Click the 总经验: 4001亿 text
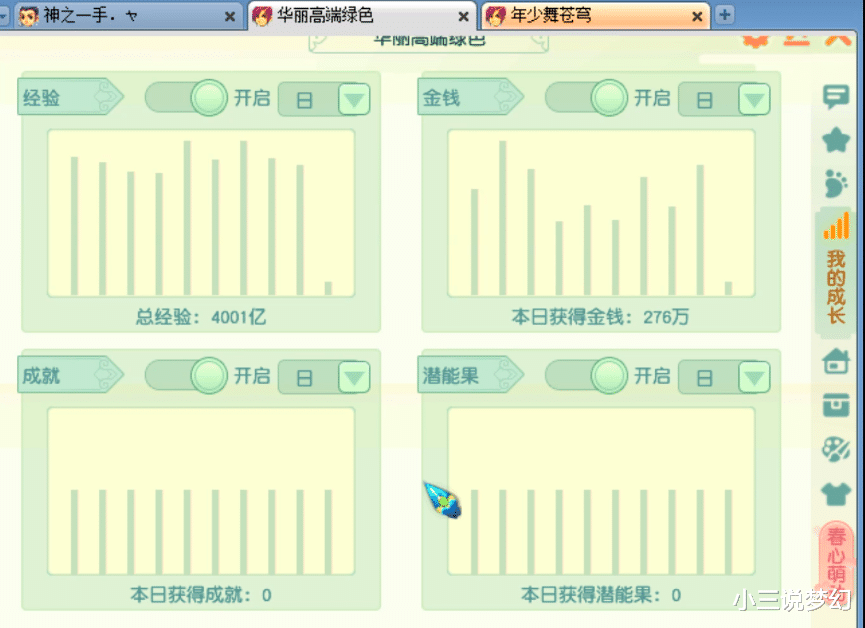Screen dimensions: 865x628 [x=201, y=317]
